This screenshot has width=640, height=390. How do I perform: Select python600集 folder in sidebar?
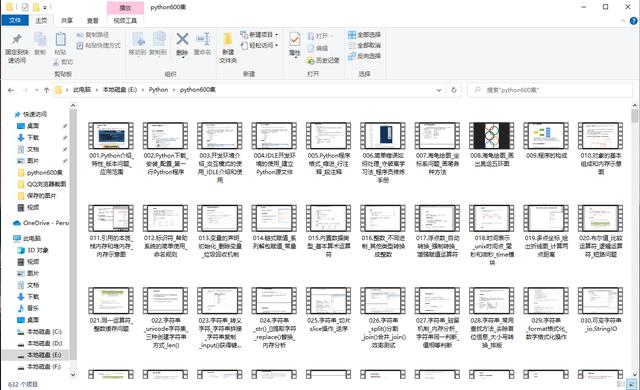coord(40,173)
